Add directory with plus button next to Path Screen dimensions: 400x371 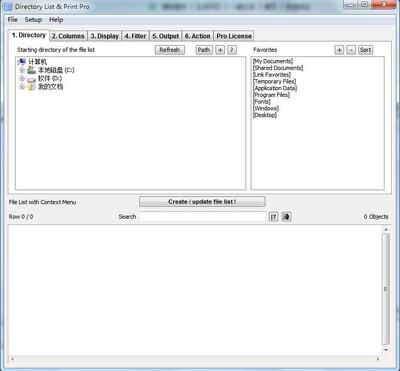coord(220,50)
